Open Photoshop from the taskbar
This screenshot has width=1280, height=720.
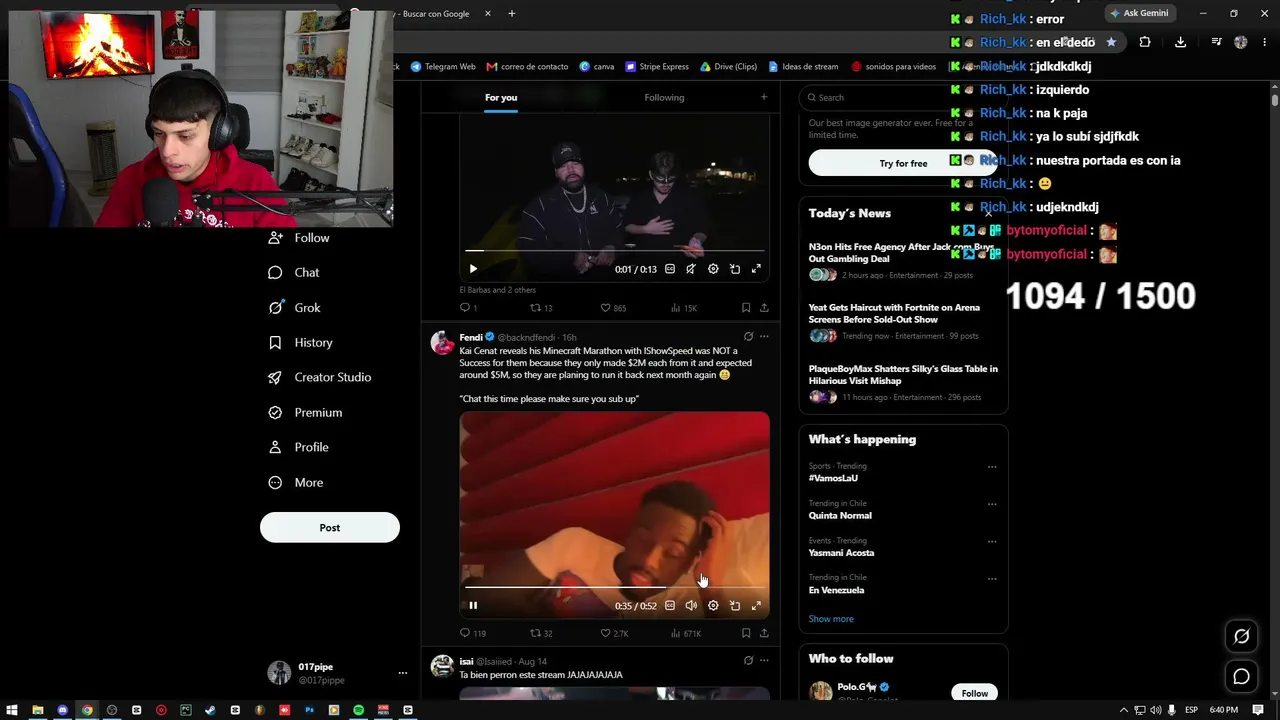click(309, 710)
